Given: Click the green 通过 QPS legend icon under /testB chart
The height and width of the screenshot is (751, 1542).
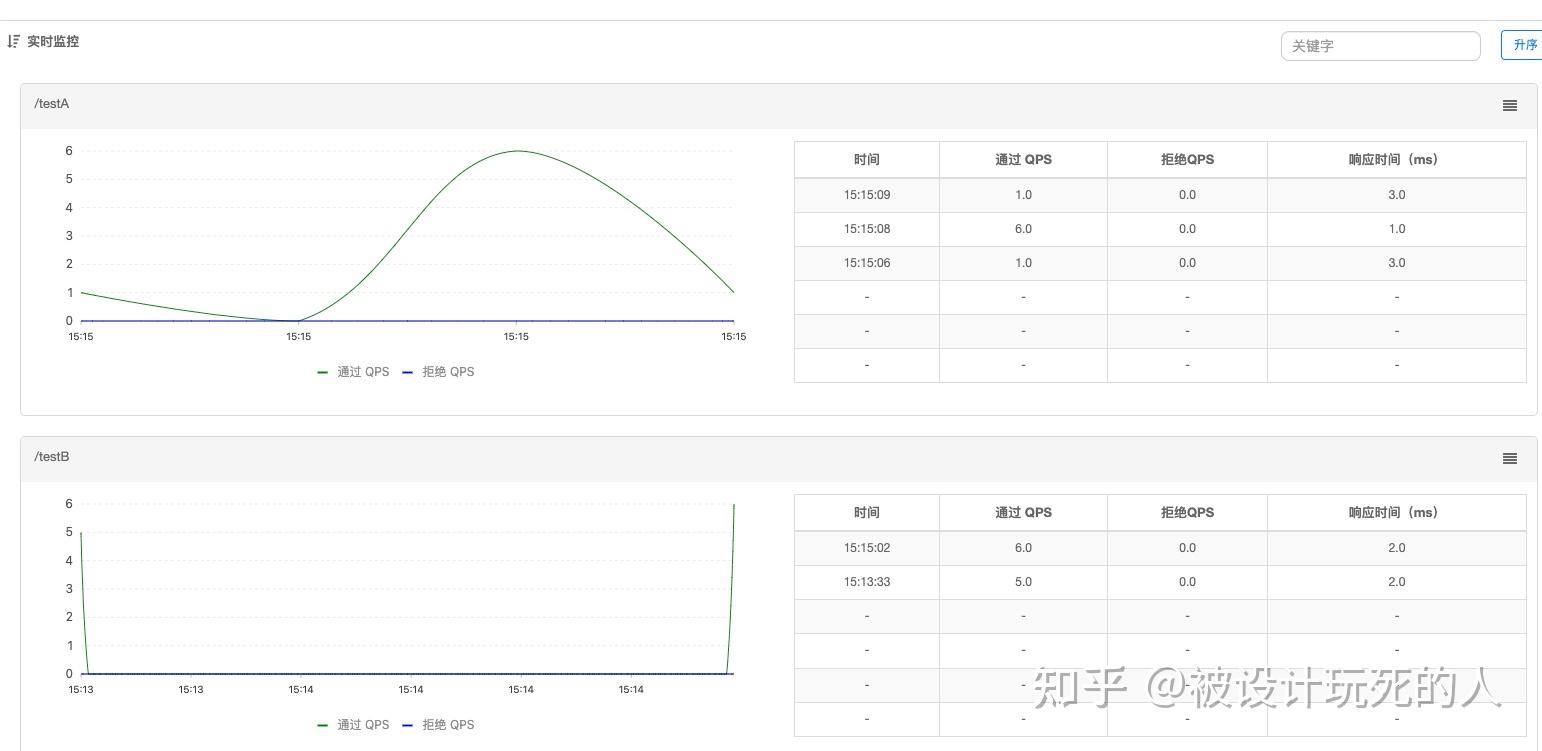Looking at the screenshot, I should tap(322, 724).
